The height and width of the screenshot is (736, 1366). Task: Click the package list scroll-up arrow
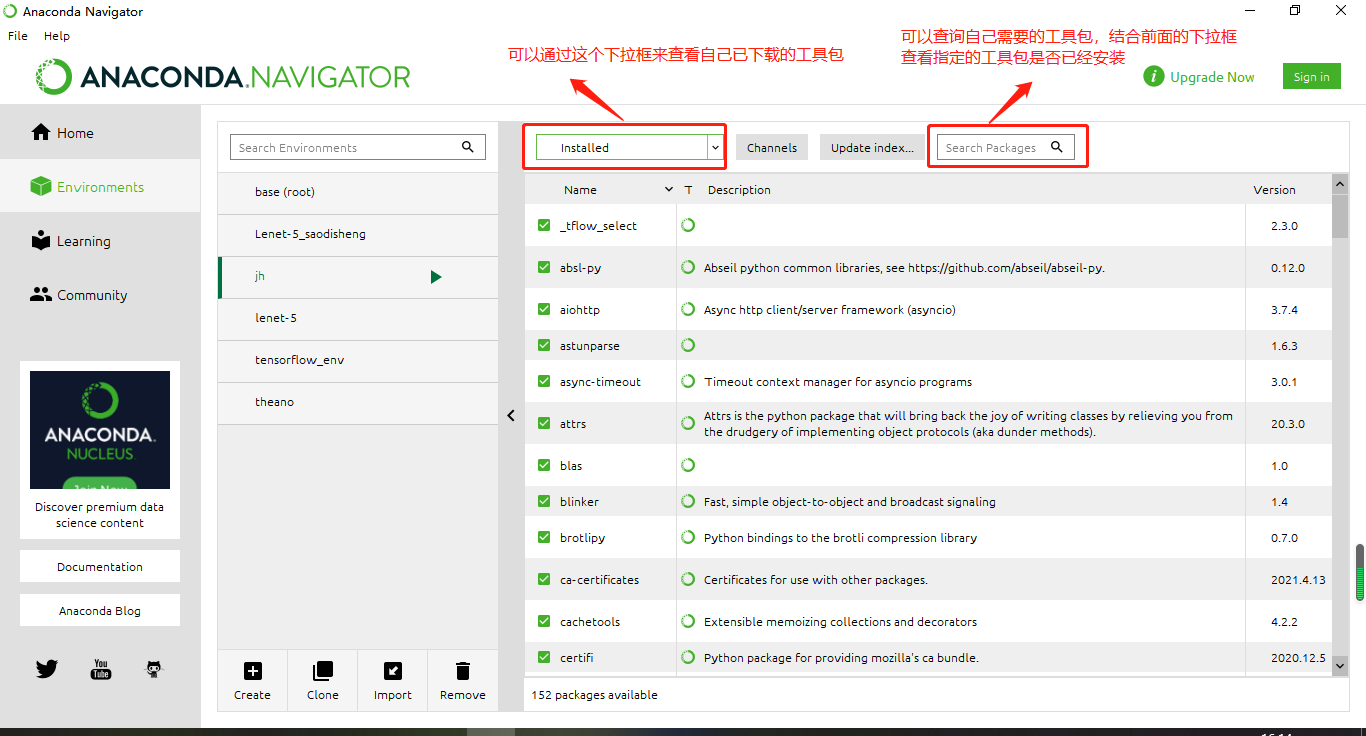[1340, 185]
